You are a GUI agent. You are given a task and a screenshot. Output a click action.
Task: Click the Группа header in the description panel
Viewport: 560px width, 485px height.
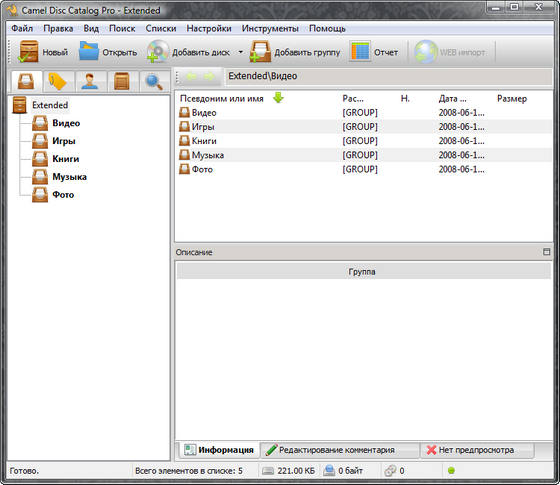(364, 271)
